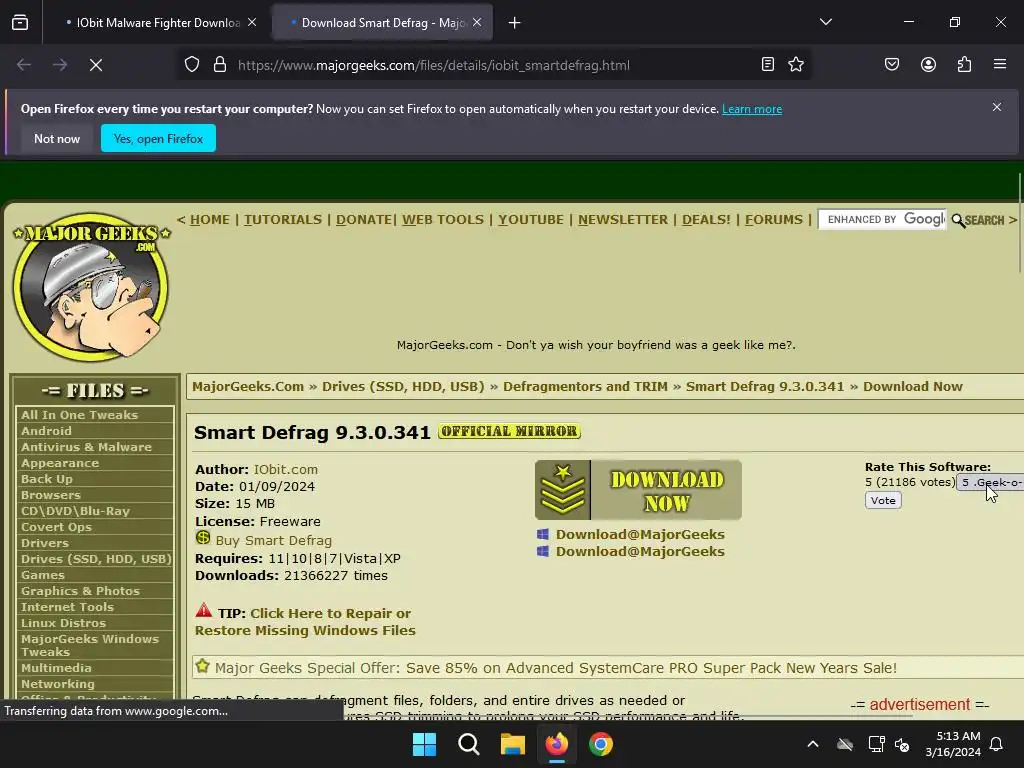Follow the Learn more link

click(x=752, y=109)
